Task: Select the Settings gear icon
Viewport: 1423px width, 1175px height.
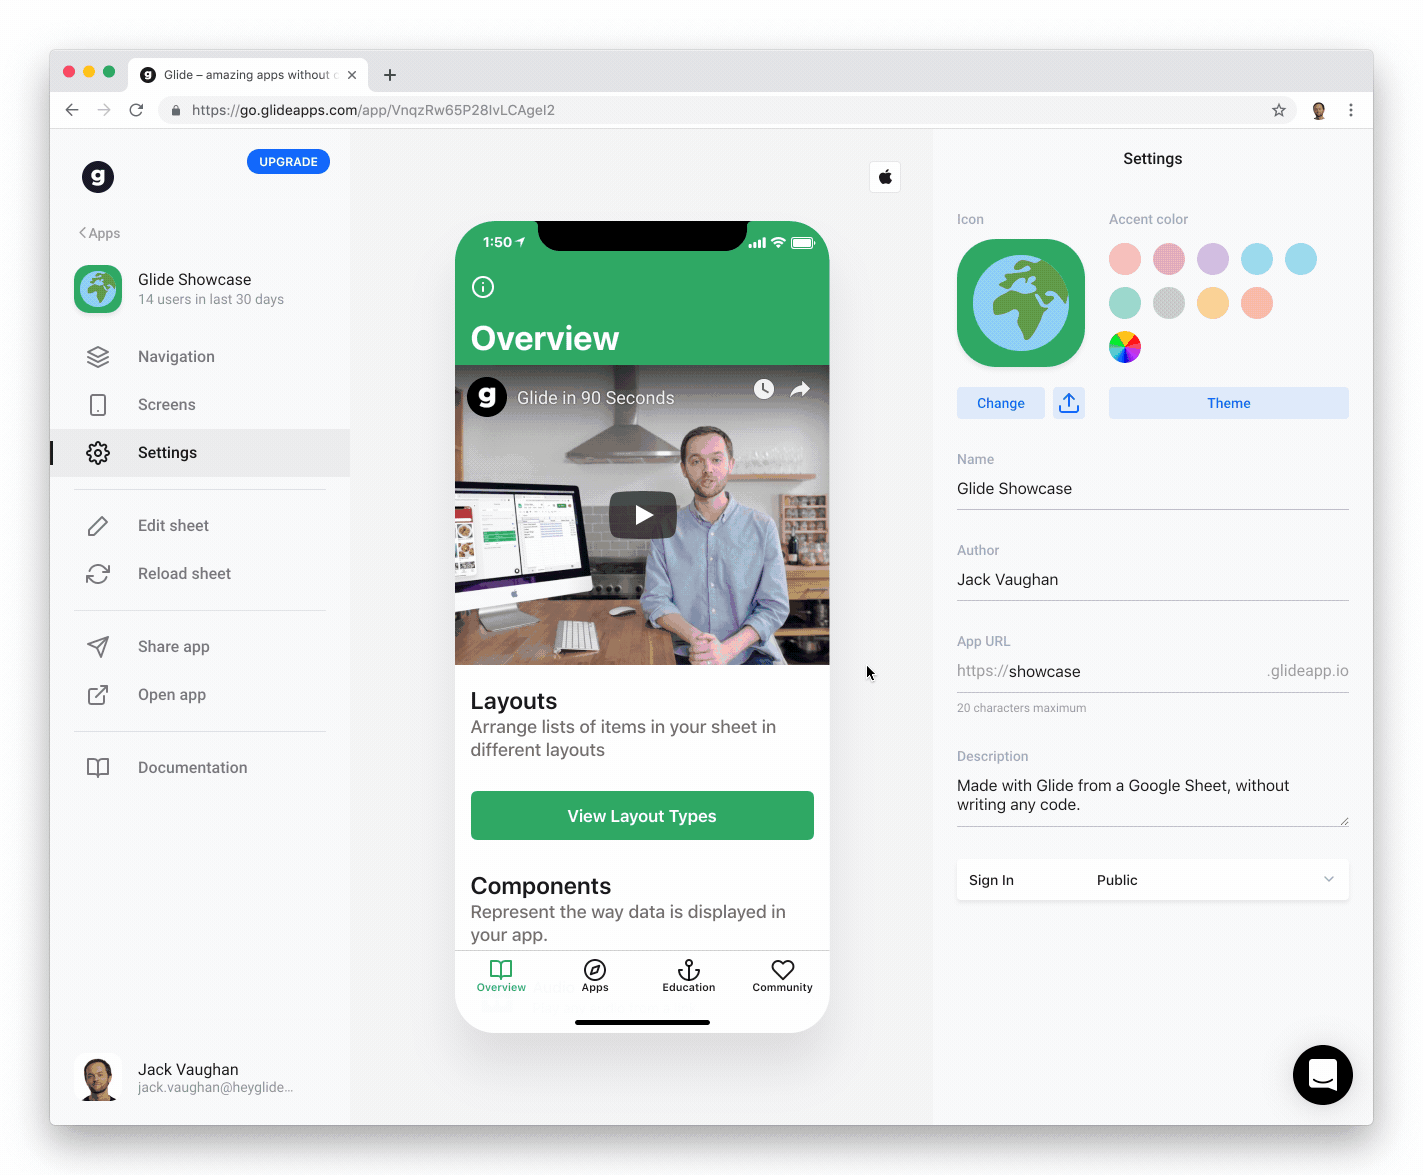Action: pyautogui.click(x=98, y=453)
